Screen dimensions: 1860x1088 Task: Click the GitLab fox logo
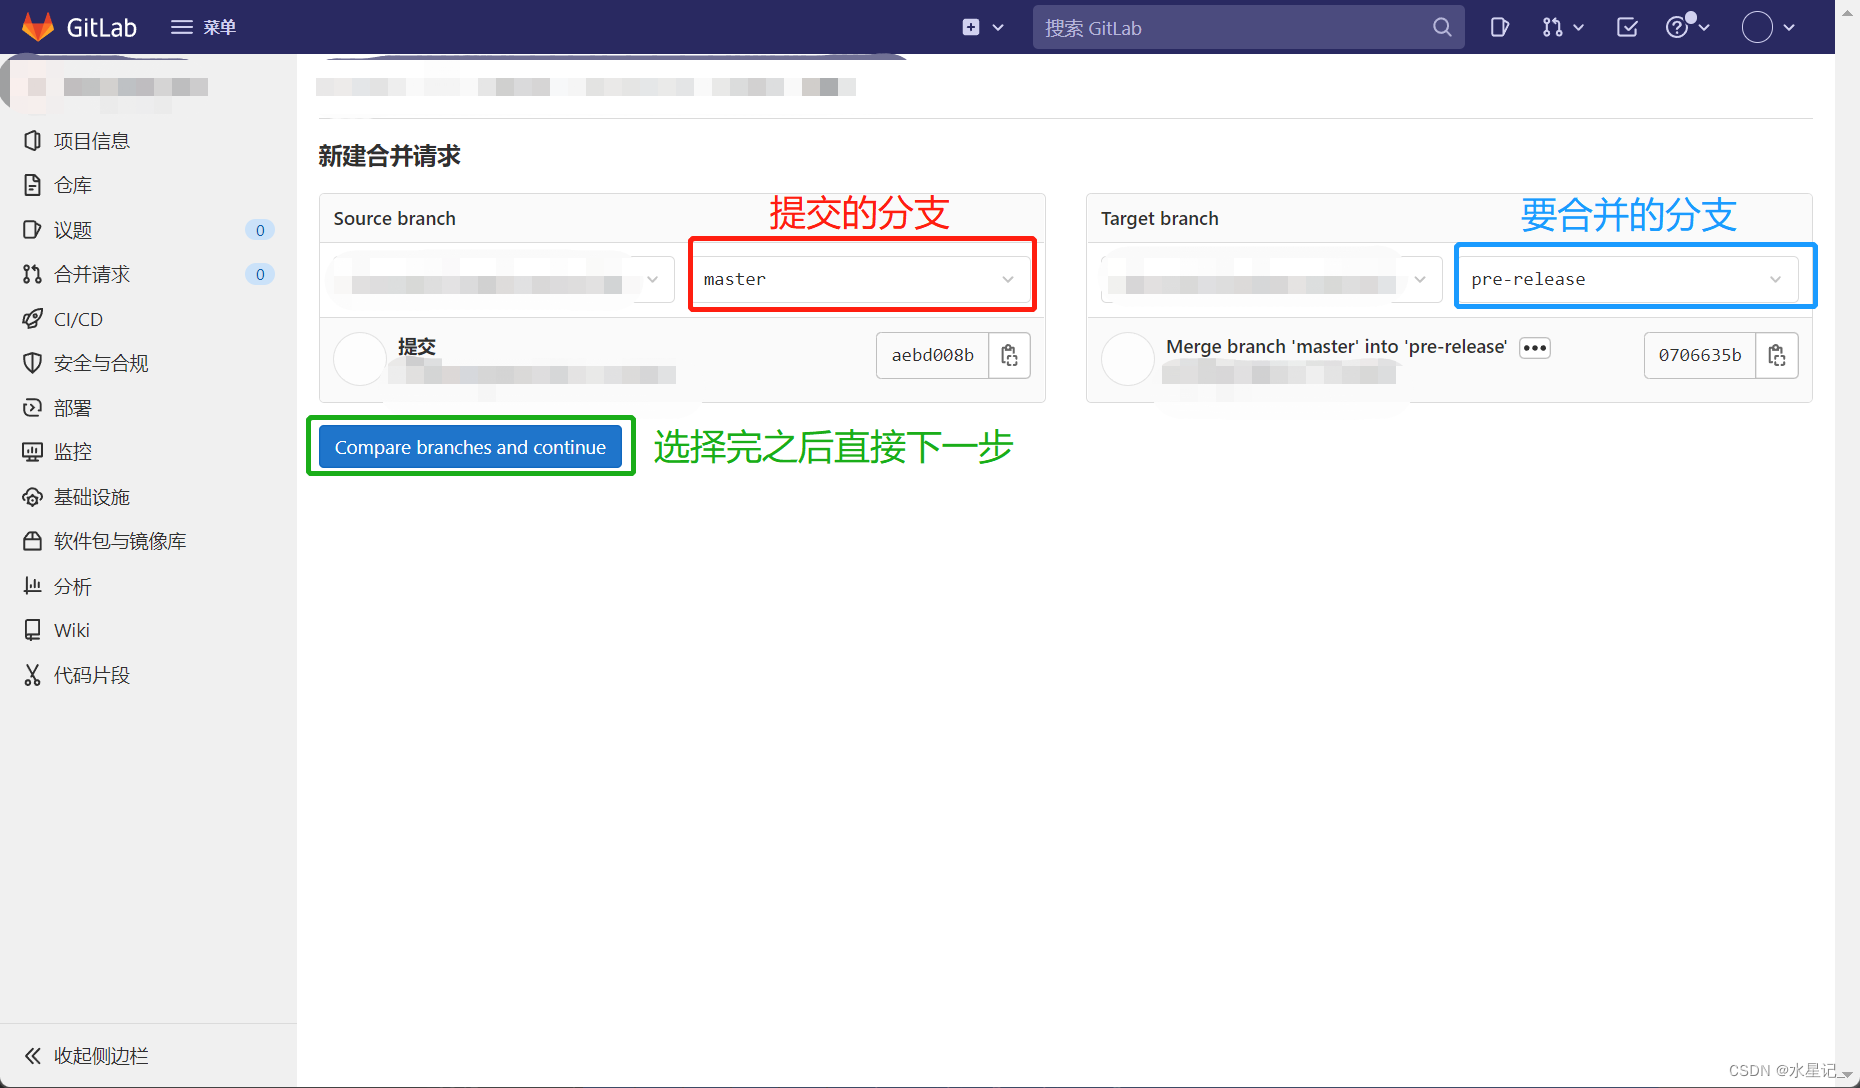point(37,27)
